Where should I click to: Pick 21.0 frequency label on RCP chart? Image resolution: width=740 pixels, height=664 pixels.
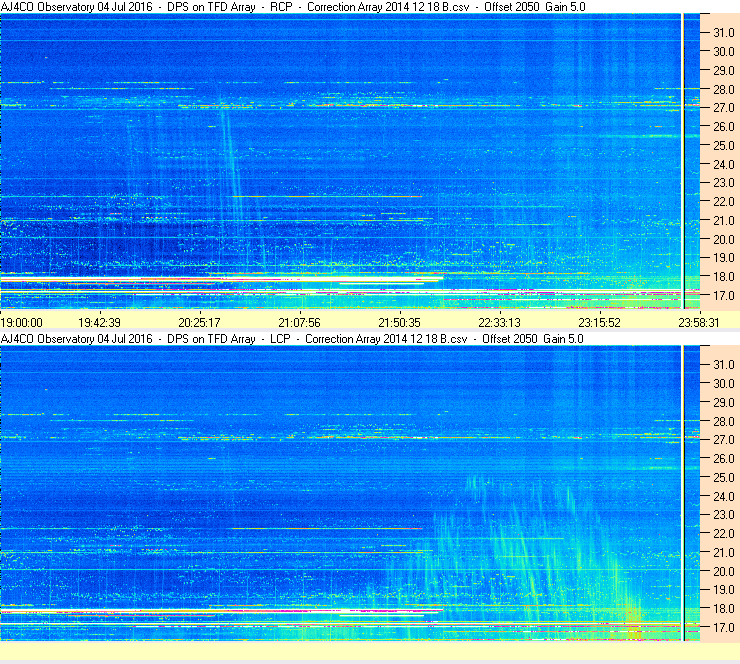tap(724, 221)
